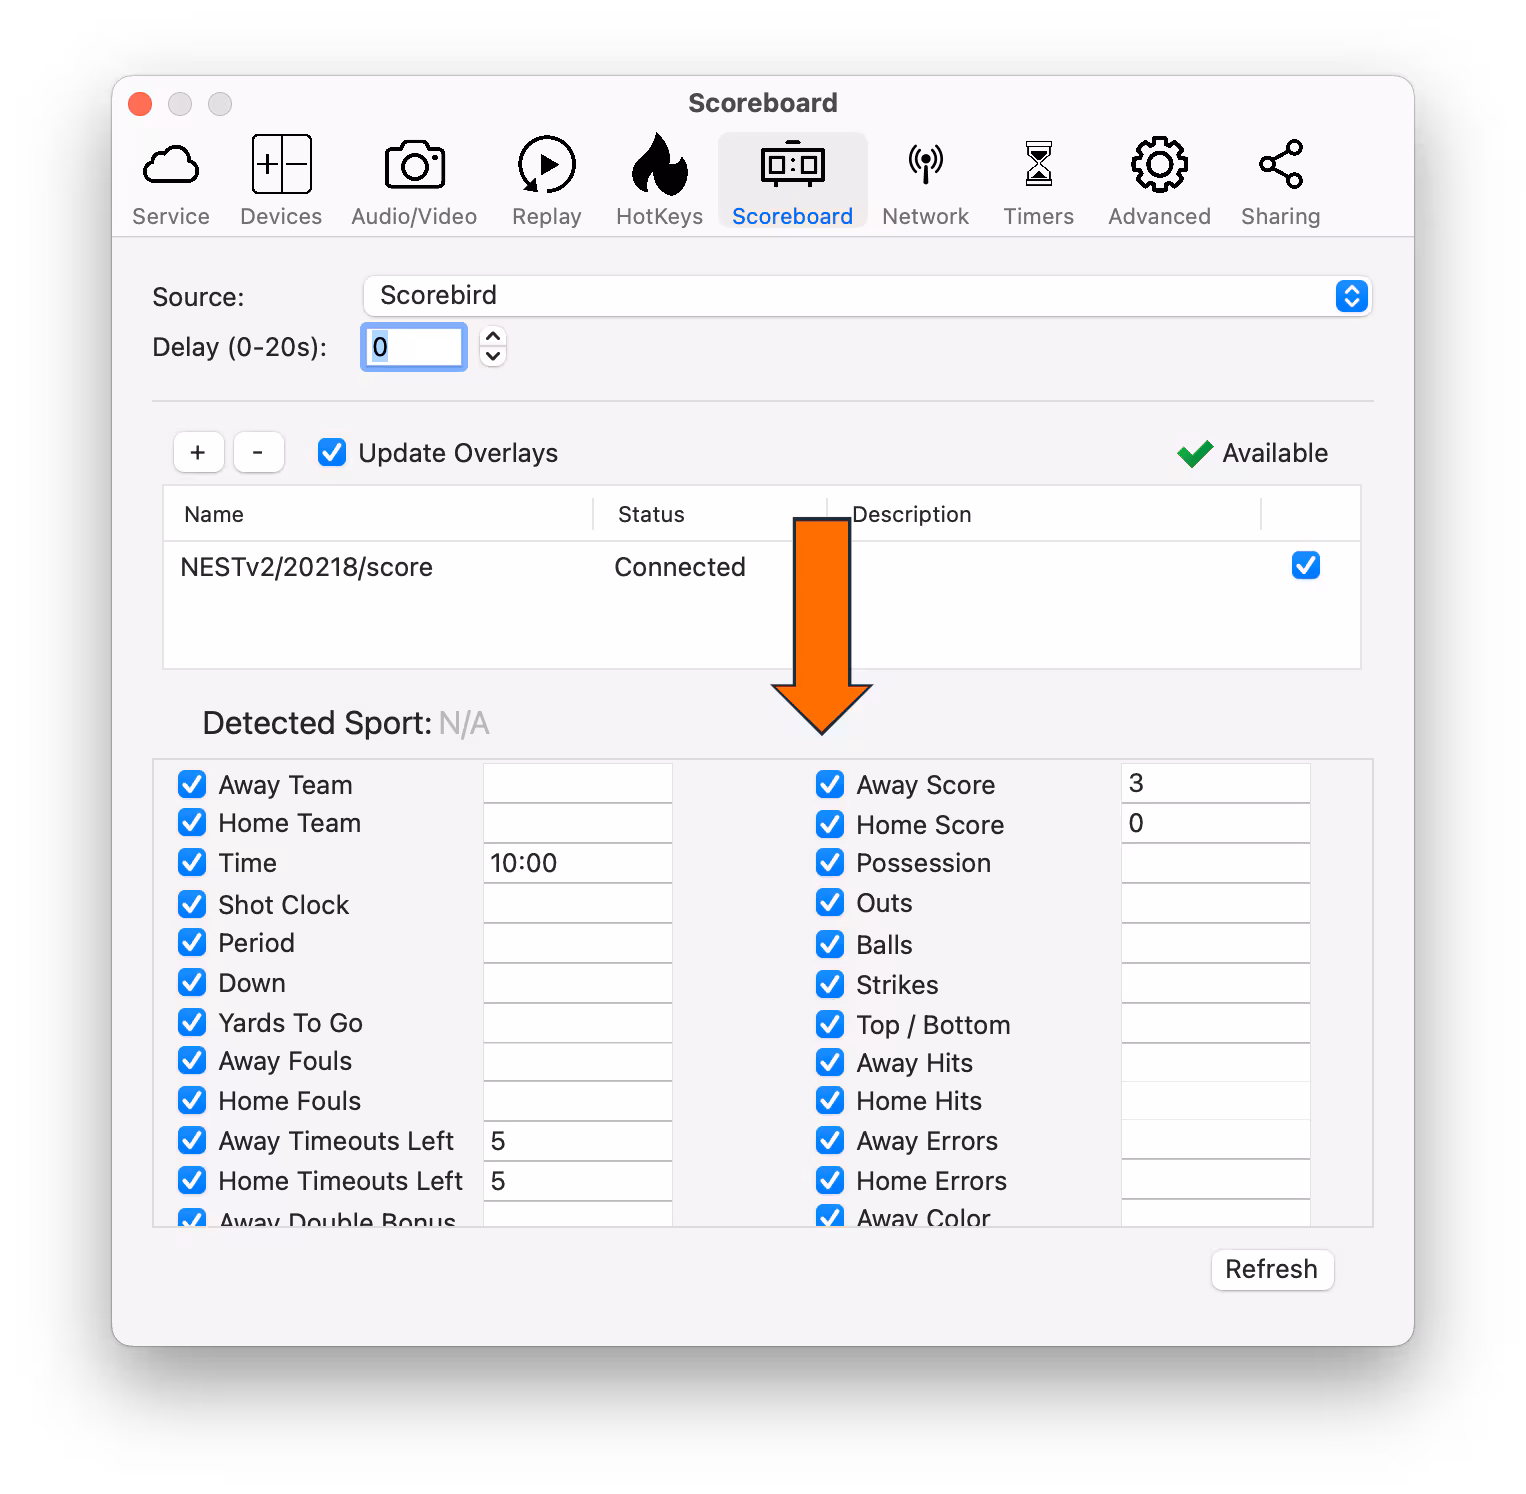Screen dimensions: 1526x1494
Task: Click the Away Team value field
Action: click(x=578, y=783)
